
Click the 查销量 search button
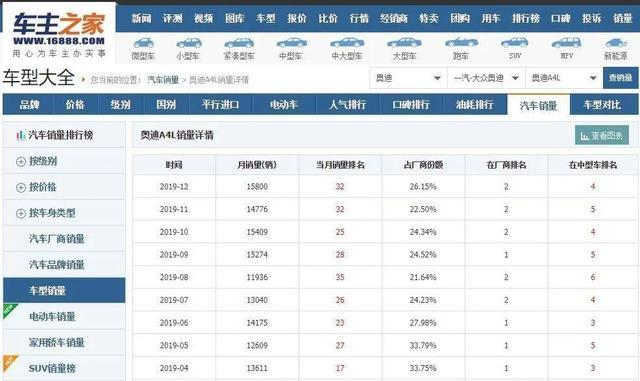click(620, 78)
